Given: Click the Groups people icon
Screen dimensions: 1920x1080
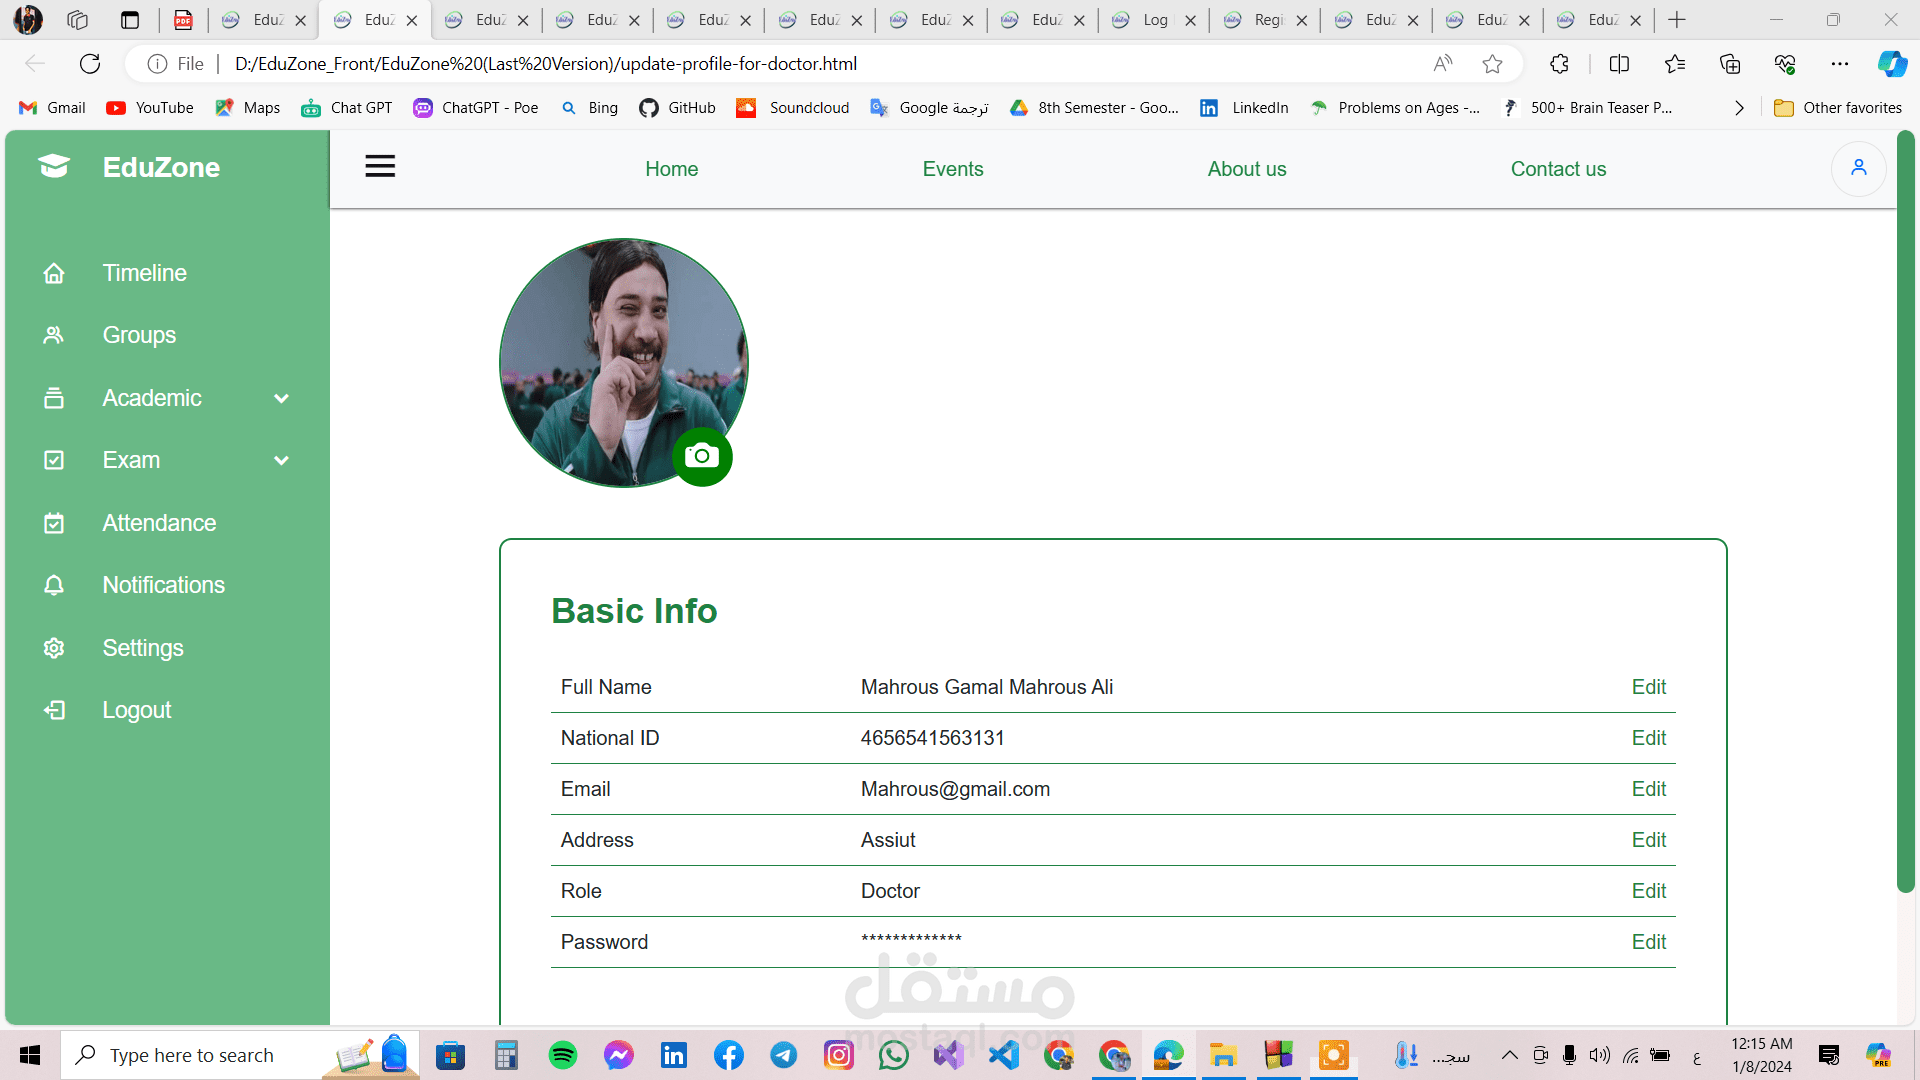Looking at the screenshot, I should tap(54, 335).
